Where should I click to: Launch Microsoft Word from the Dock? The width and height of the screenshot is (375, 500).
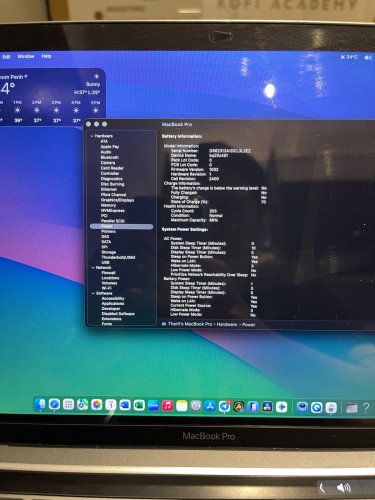125,405
